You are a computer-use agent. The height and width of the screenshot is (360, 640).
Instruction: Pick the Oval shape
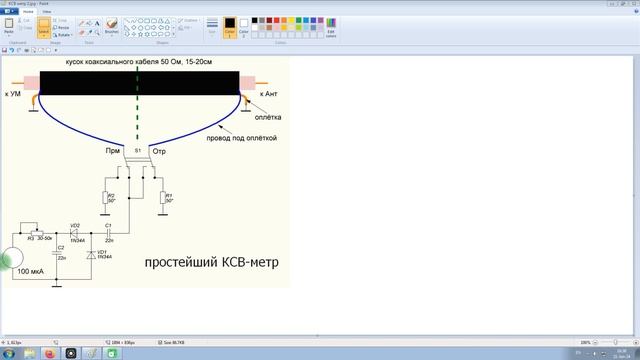click(140, 20)
